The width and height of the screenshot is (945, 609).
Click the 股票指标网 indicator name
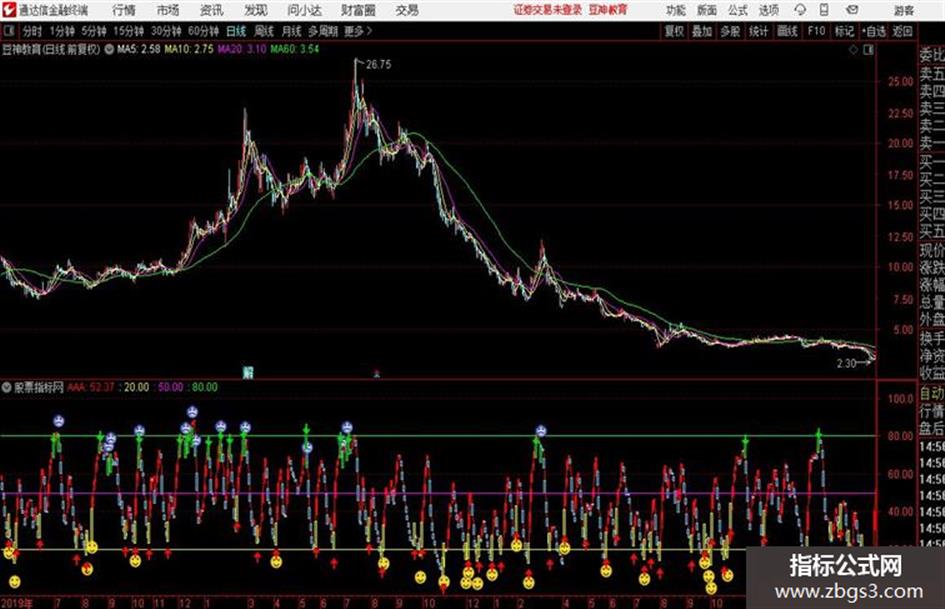[39, 387]
